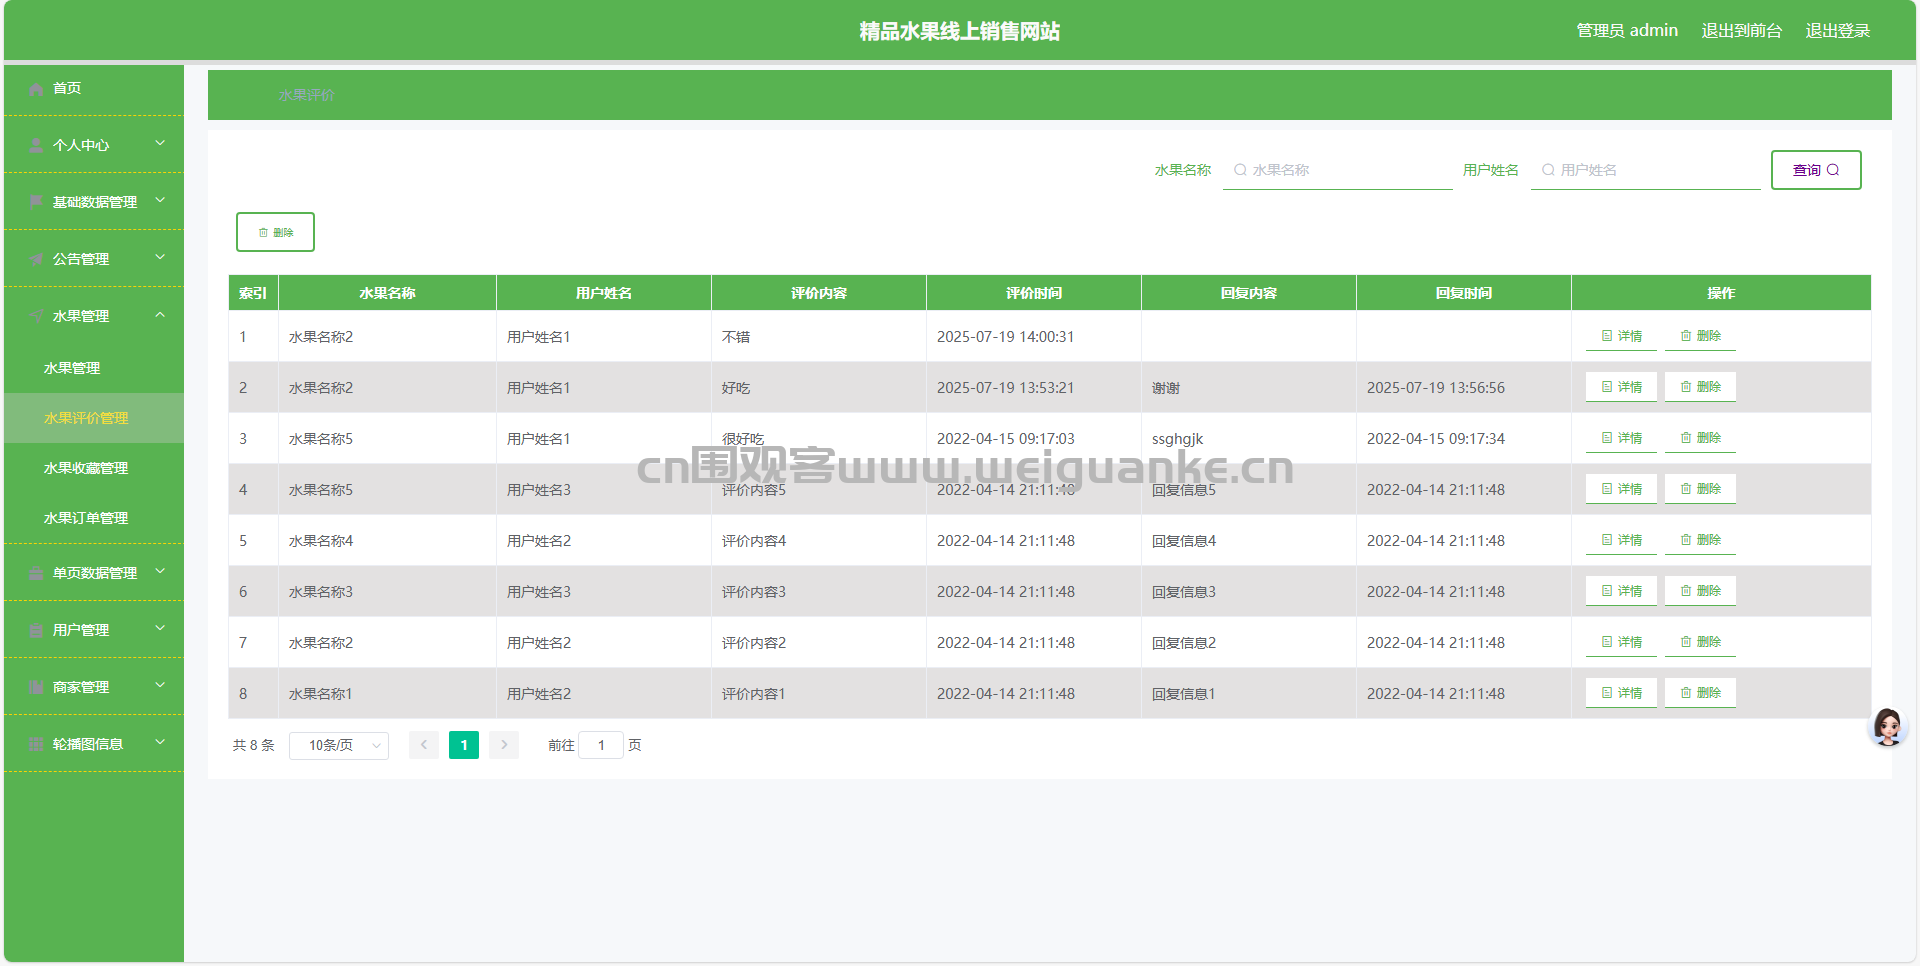Click the home icon beside 首页

tap(37, 89)
